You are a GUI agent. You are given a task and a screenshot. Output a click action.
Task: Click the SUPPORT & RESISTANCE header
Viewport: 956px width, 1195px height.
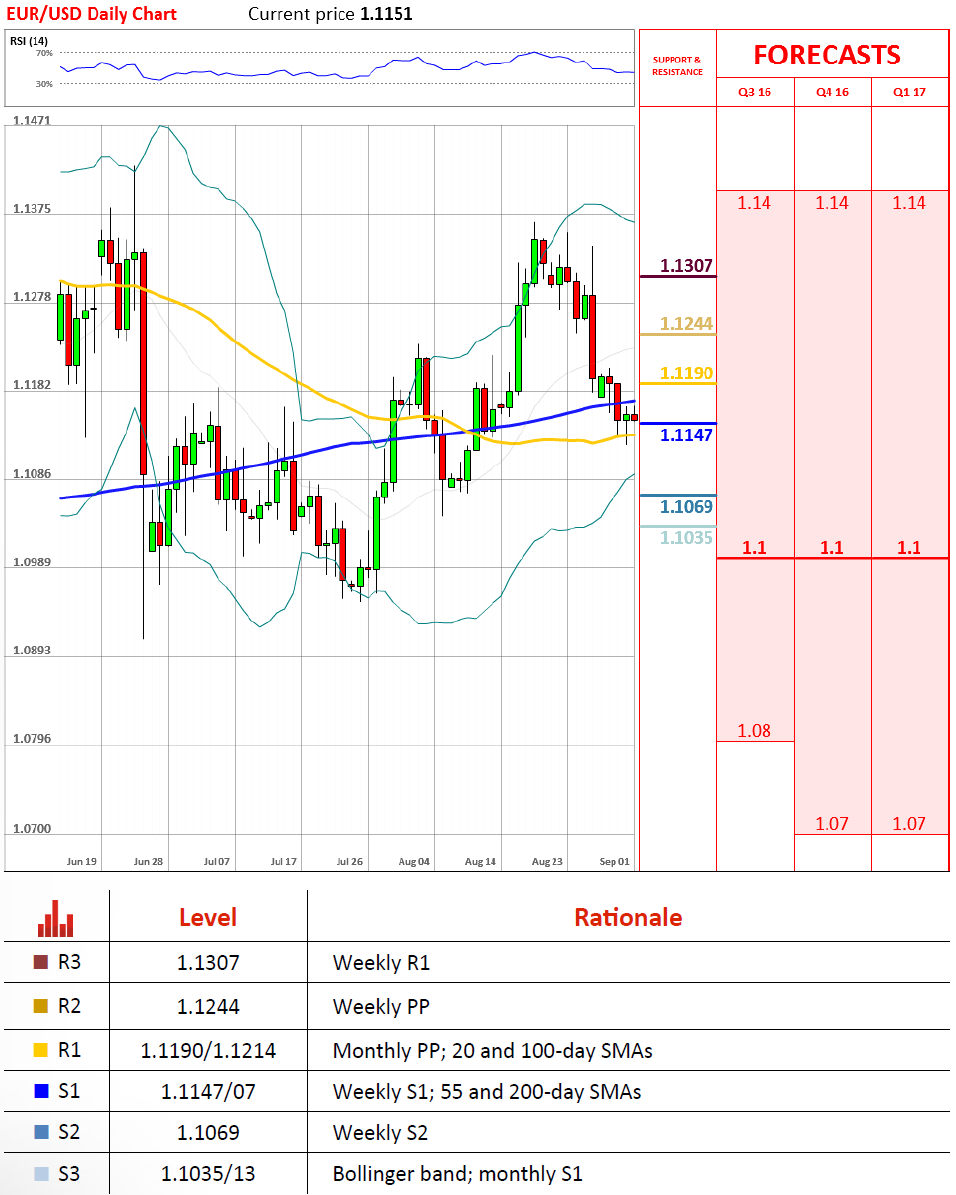678,66
